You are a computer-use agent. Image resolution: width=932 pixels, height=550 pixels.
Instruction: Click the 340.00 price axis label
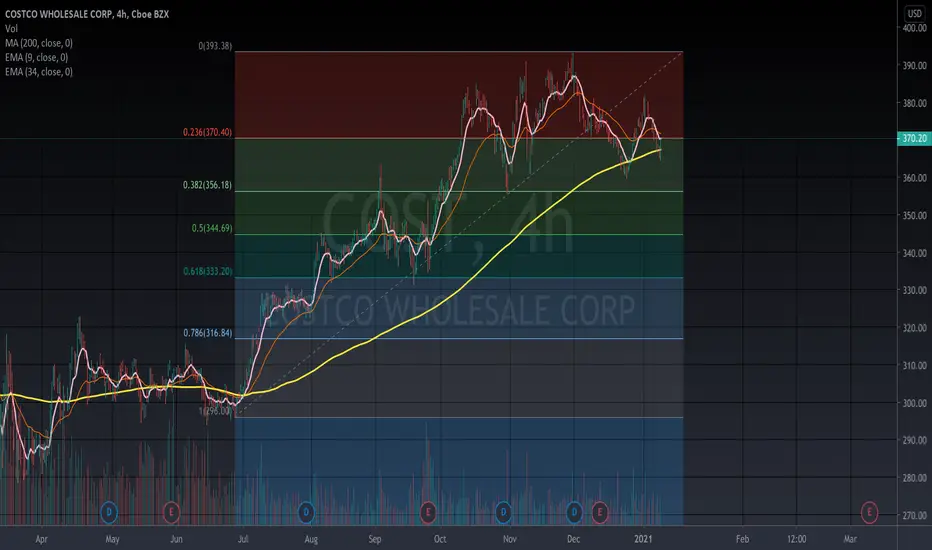tap(914, 253)
